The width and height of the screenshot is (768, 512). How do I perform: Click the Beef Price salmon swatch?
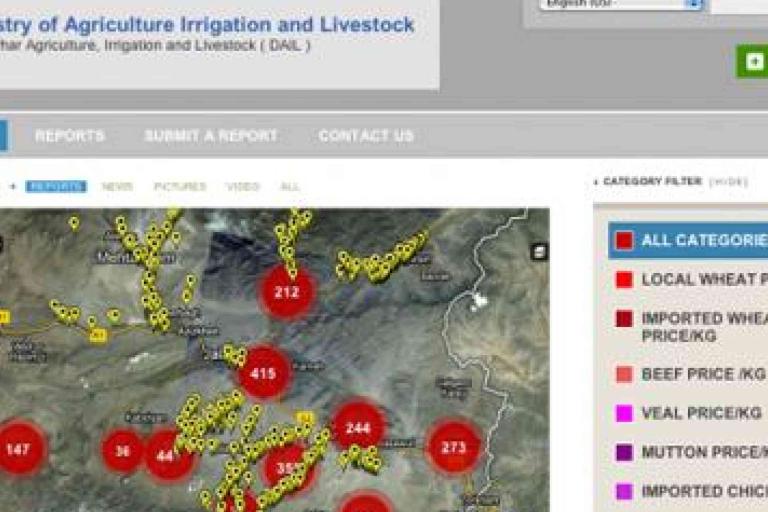[624, 374]
